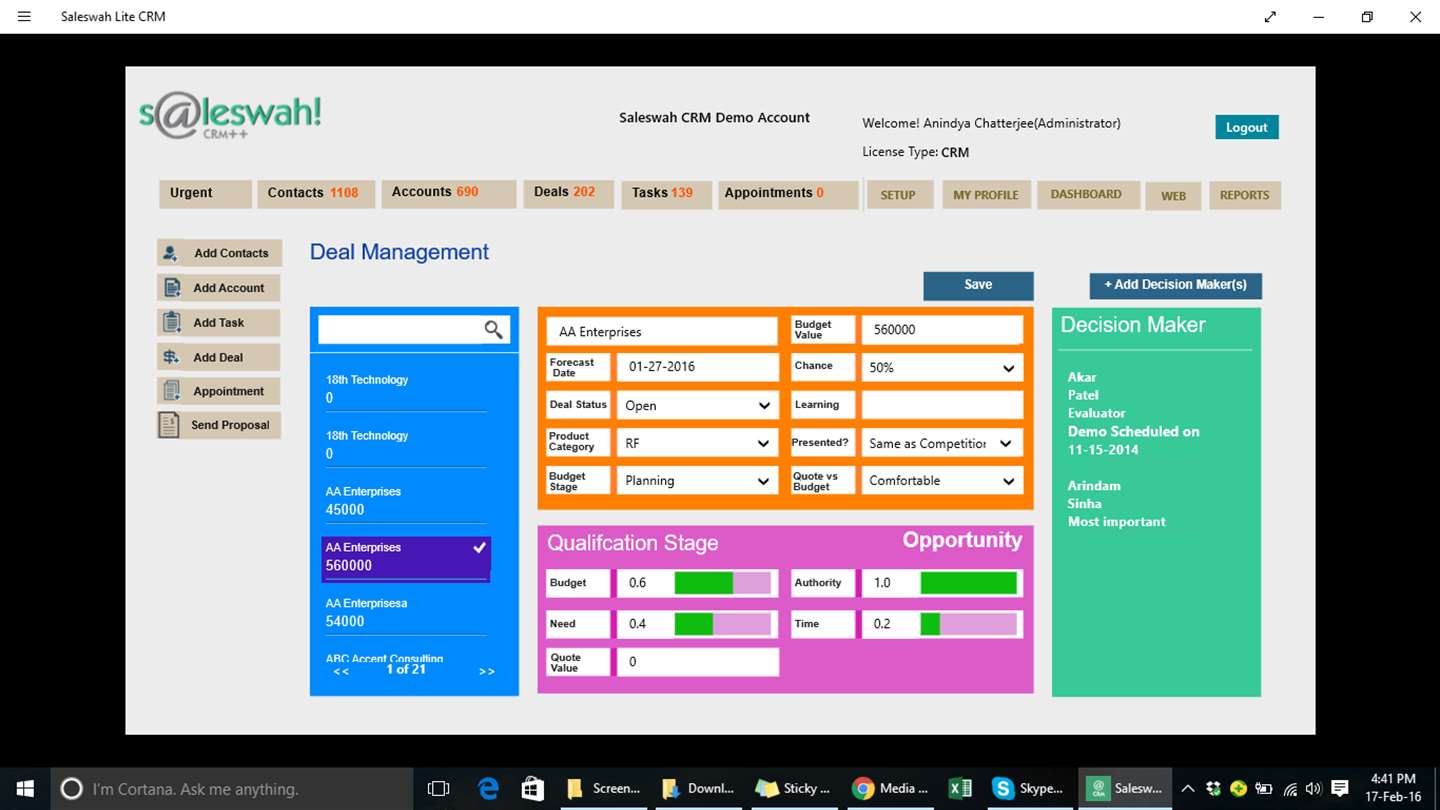Click the Add Decision Maker(s) button
The image size is (1440, 810).
pyautogui.click(x=1176, y=285)
